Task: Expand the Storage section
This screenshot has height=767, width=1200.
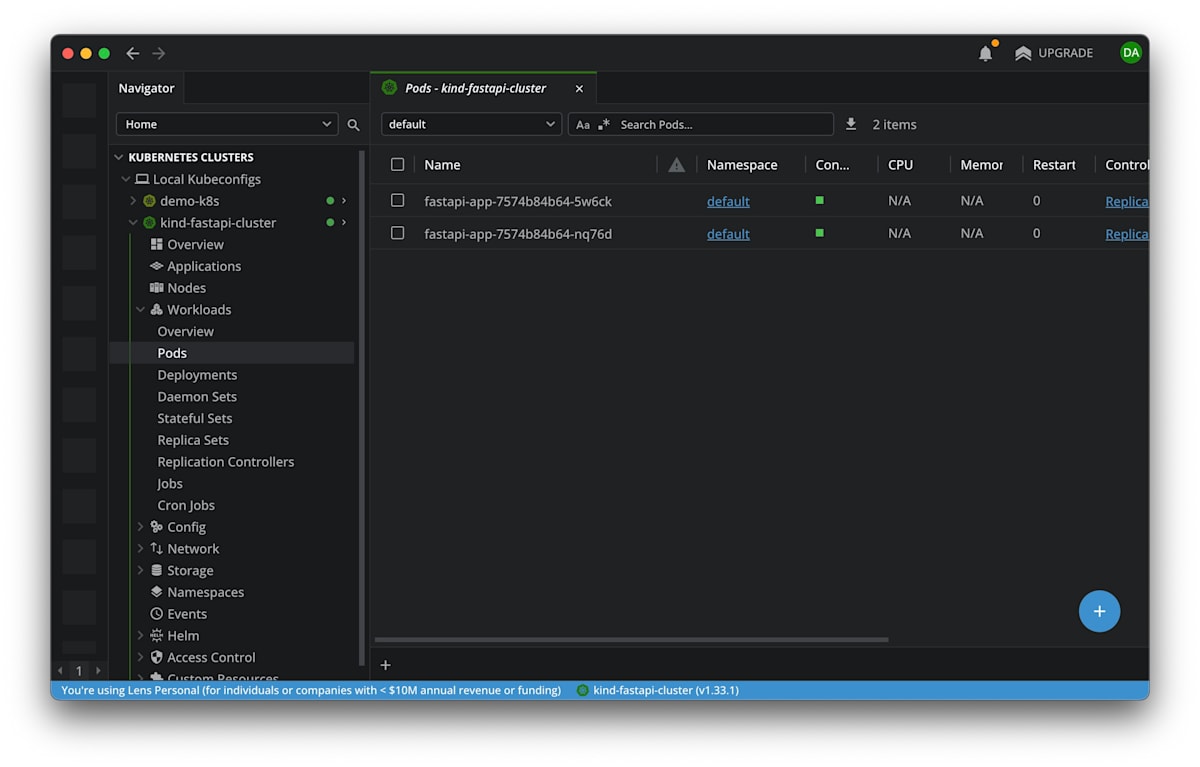Action: pyautogui.click(x=140, y=571)
